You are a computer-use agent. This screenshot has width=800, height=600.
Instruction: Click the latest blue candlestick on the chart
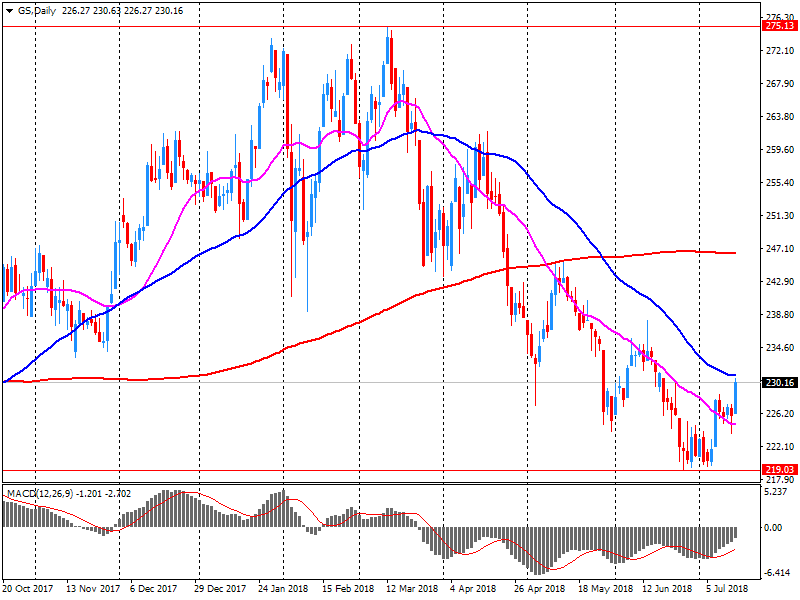pyautogui.click(x=736, y=395)
